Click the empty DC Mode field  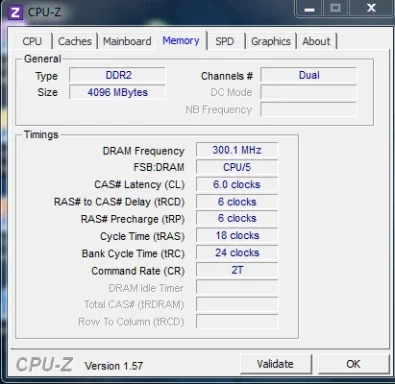pyautogui.click(x=309, y=92)
